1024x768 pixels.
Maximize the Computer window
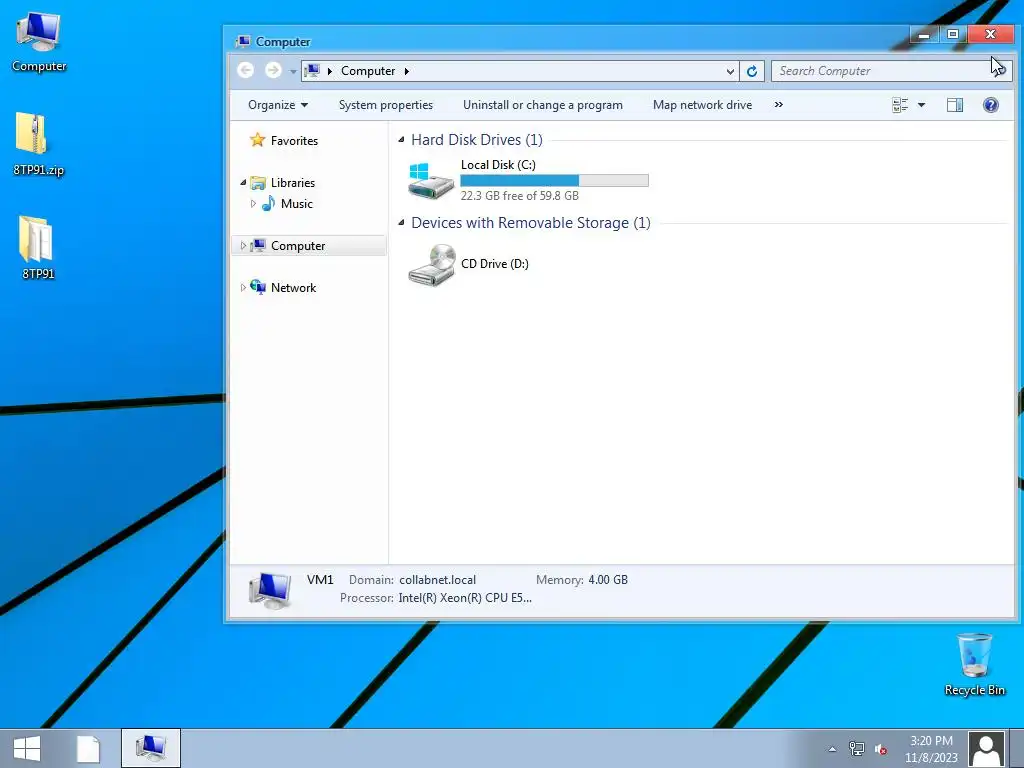953,34
